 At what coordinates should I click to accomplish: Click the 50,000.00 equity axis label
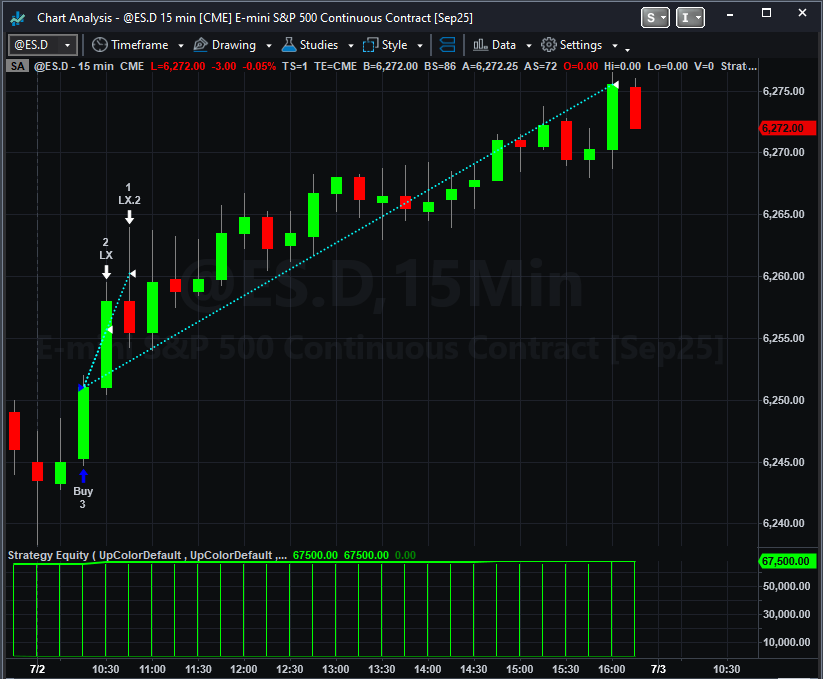(786, 586)
